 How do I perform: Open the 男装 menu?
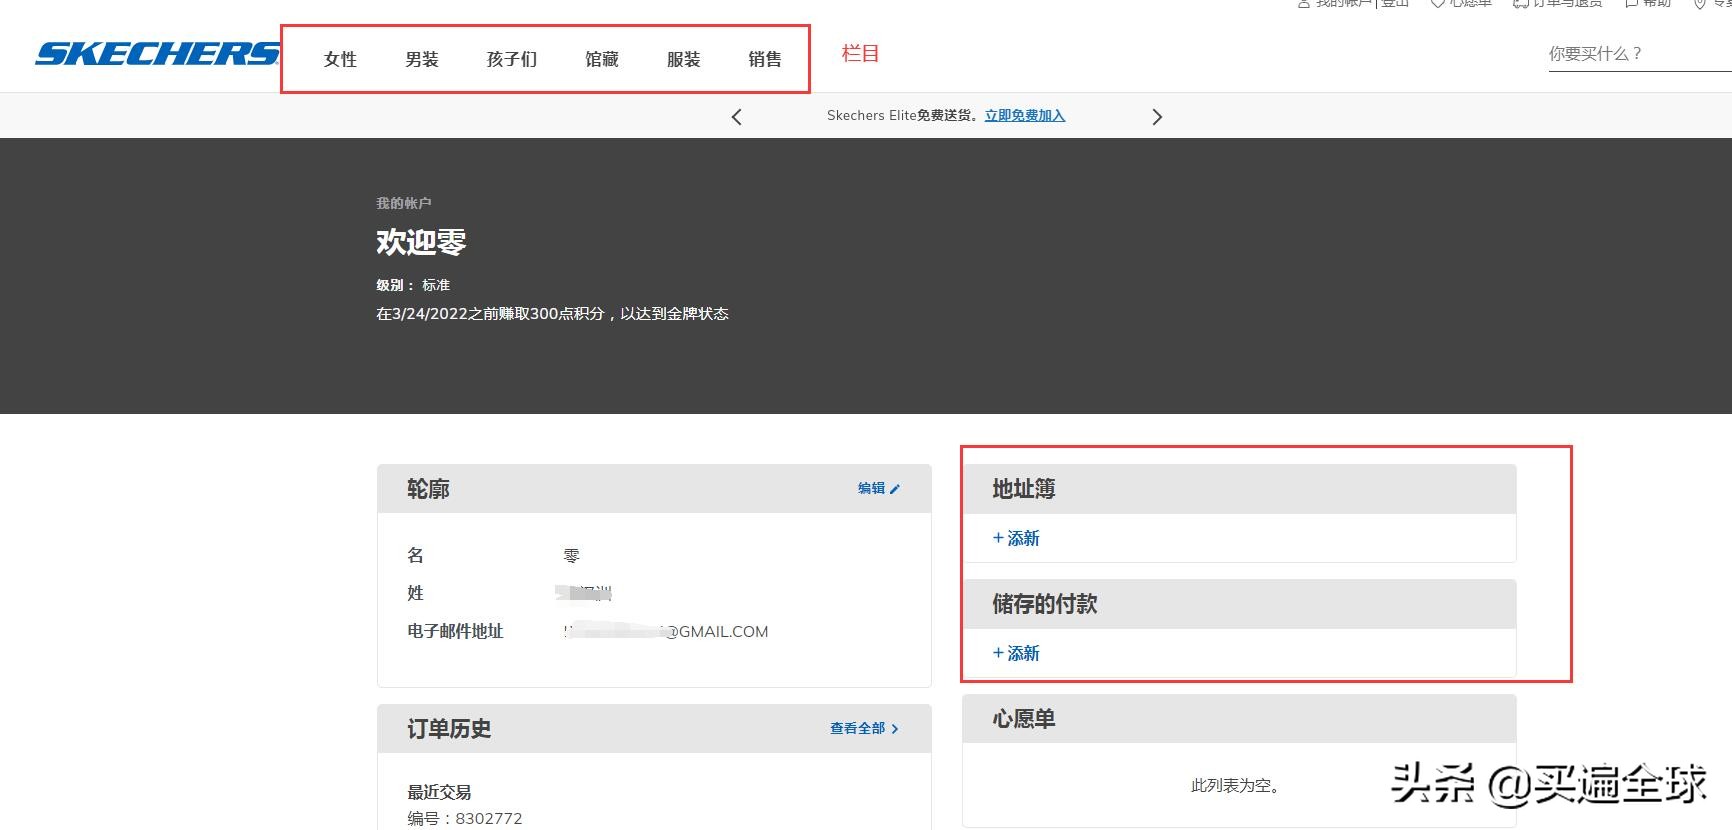[x=422, y=59]
